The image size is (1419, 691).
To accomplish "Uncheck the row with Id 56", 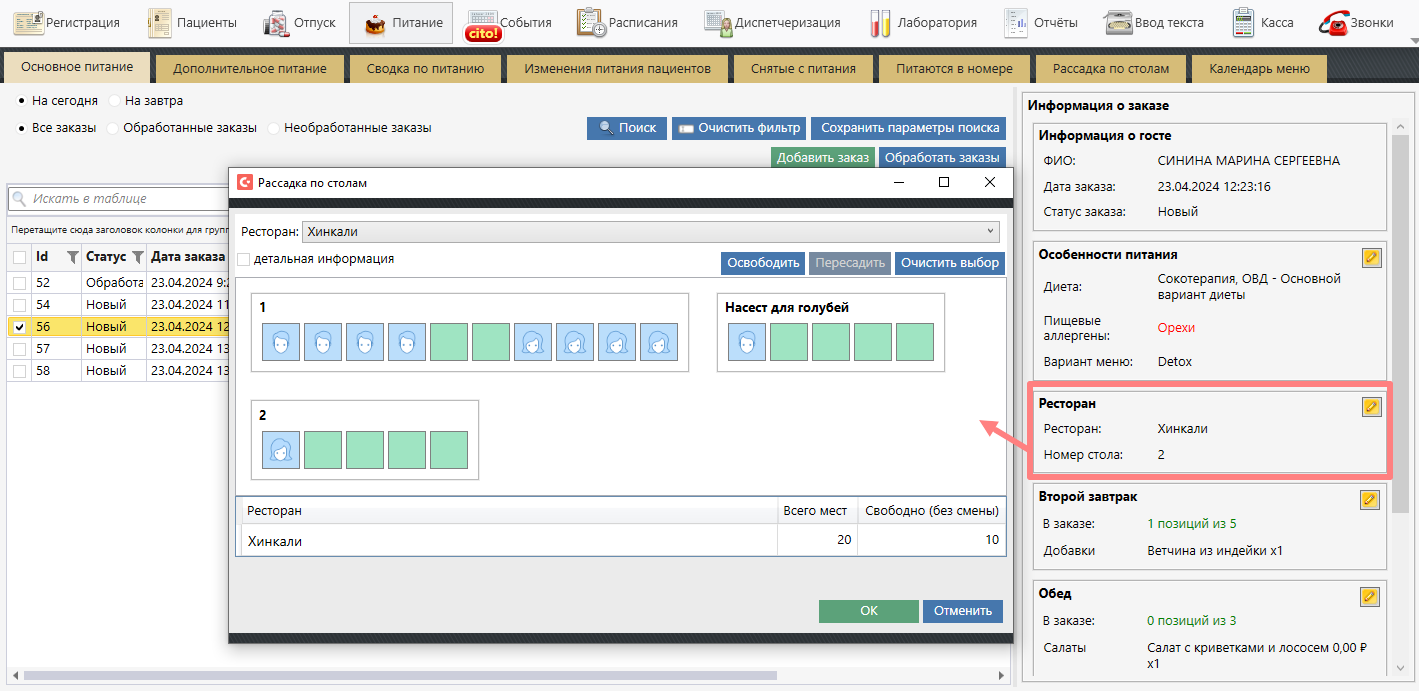I will pos(20,327).
